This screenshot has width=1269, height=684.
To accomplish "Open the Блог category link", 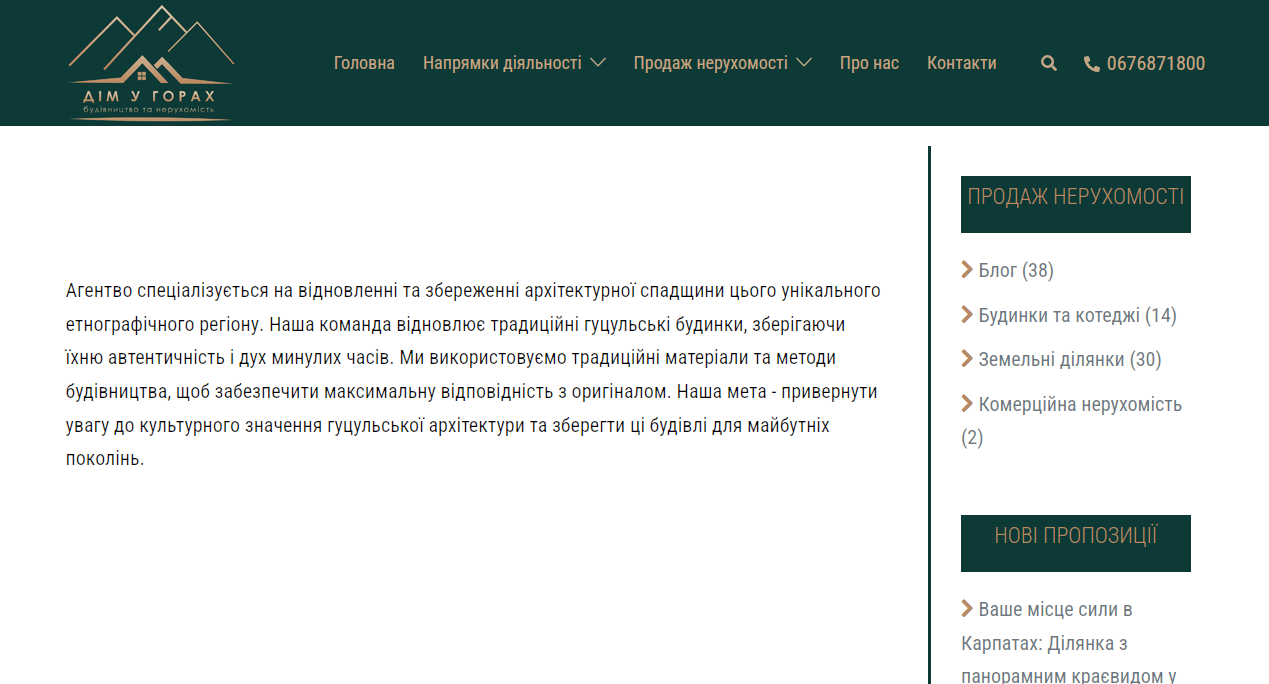I will [x=998, y=270].
